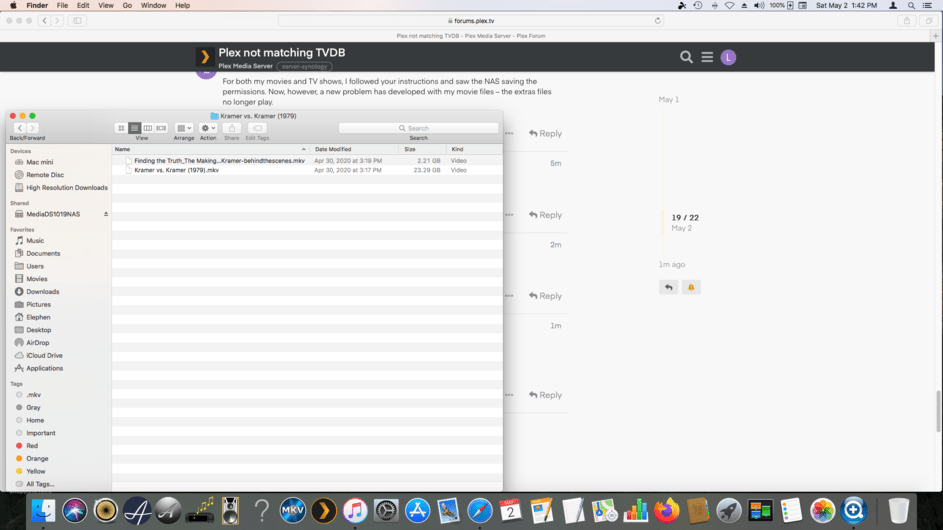Sort by the Size column header
Viewport: 943px width, 530px height.
click(x=423, y=149)
